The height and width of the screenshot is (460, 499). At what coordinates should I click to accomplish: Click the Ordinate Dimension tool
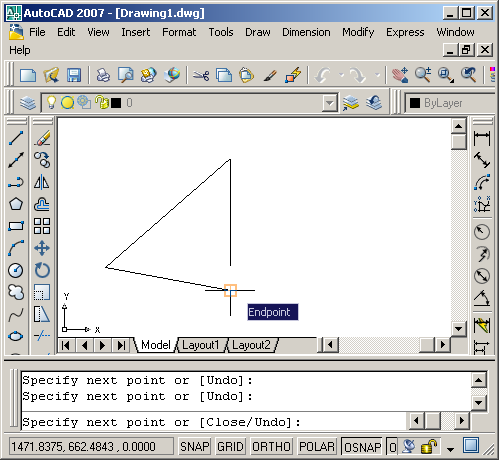pyautogui.click(x=482, y=204)
